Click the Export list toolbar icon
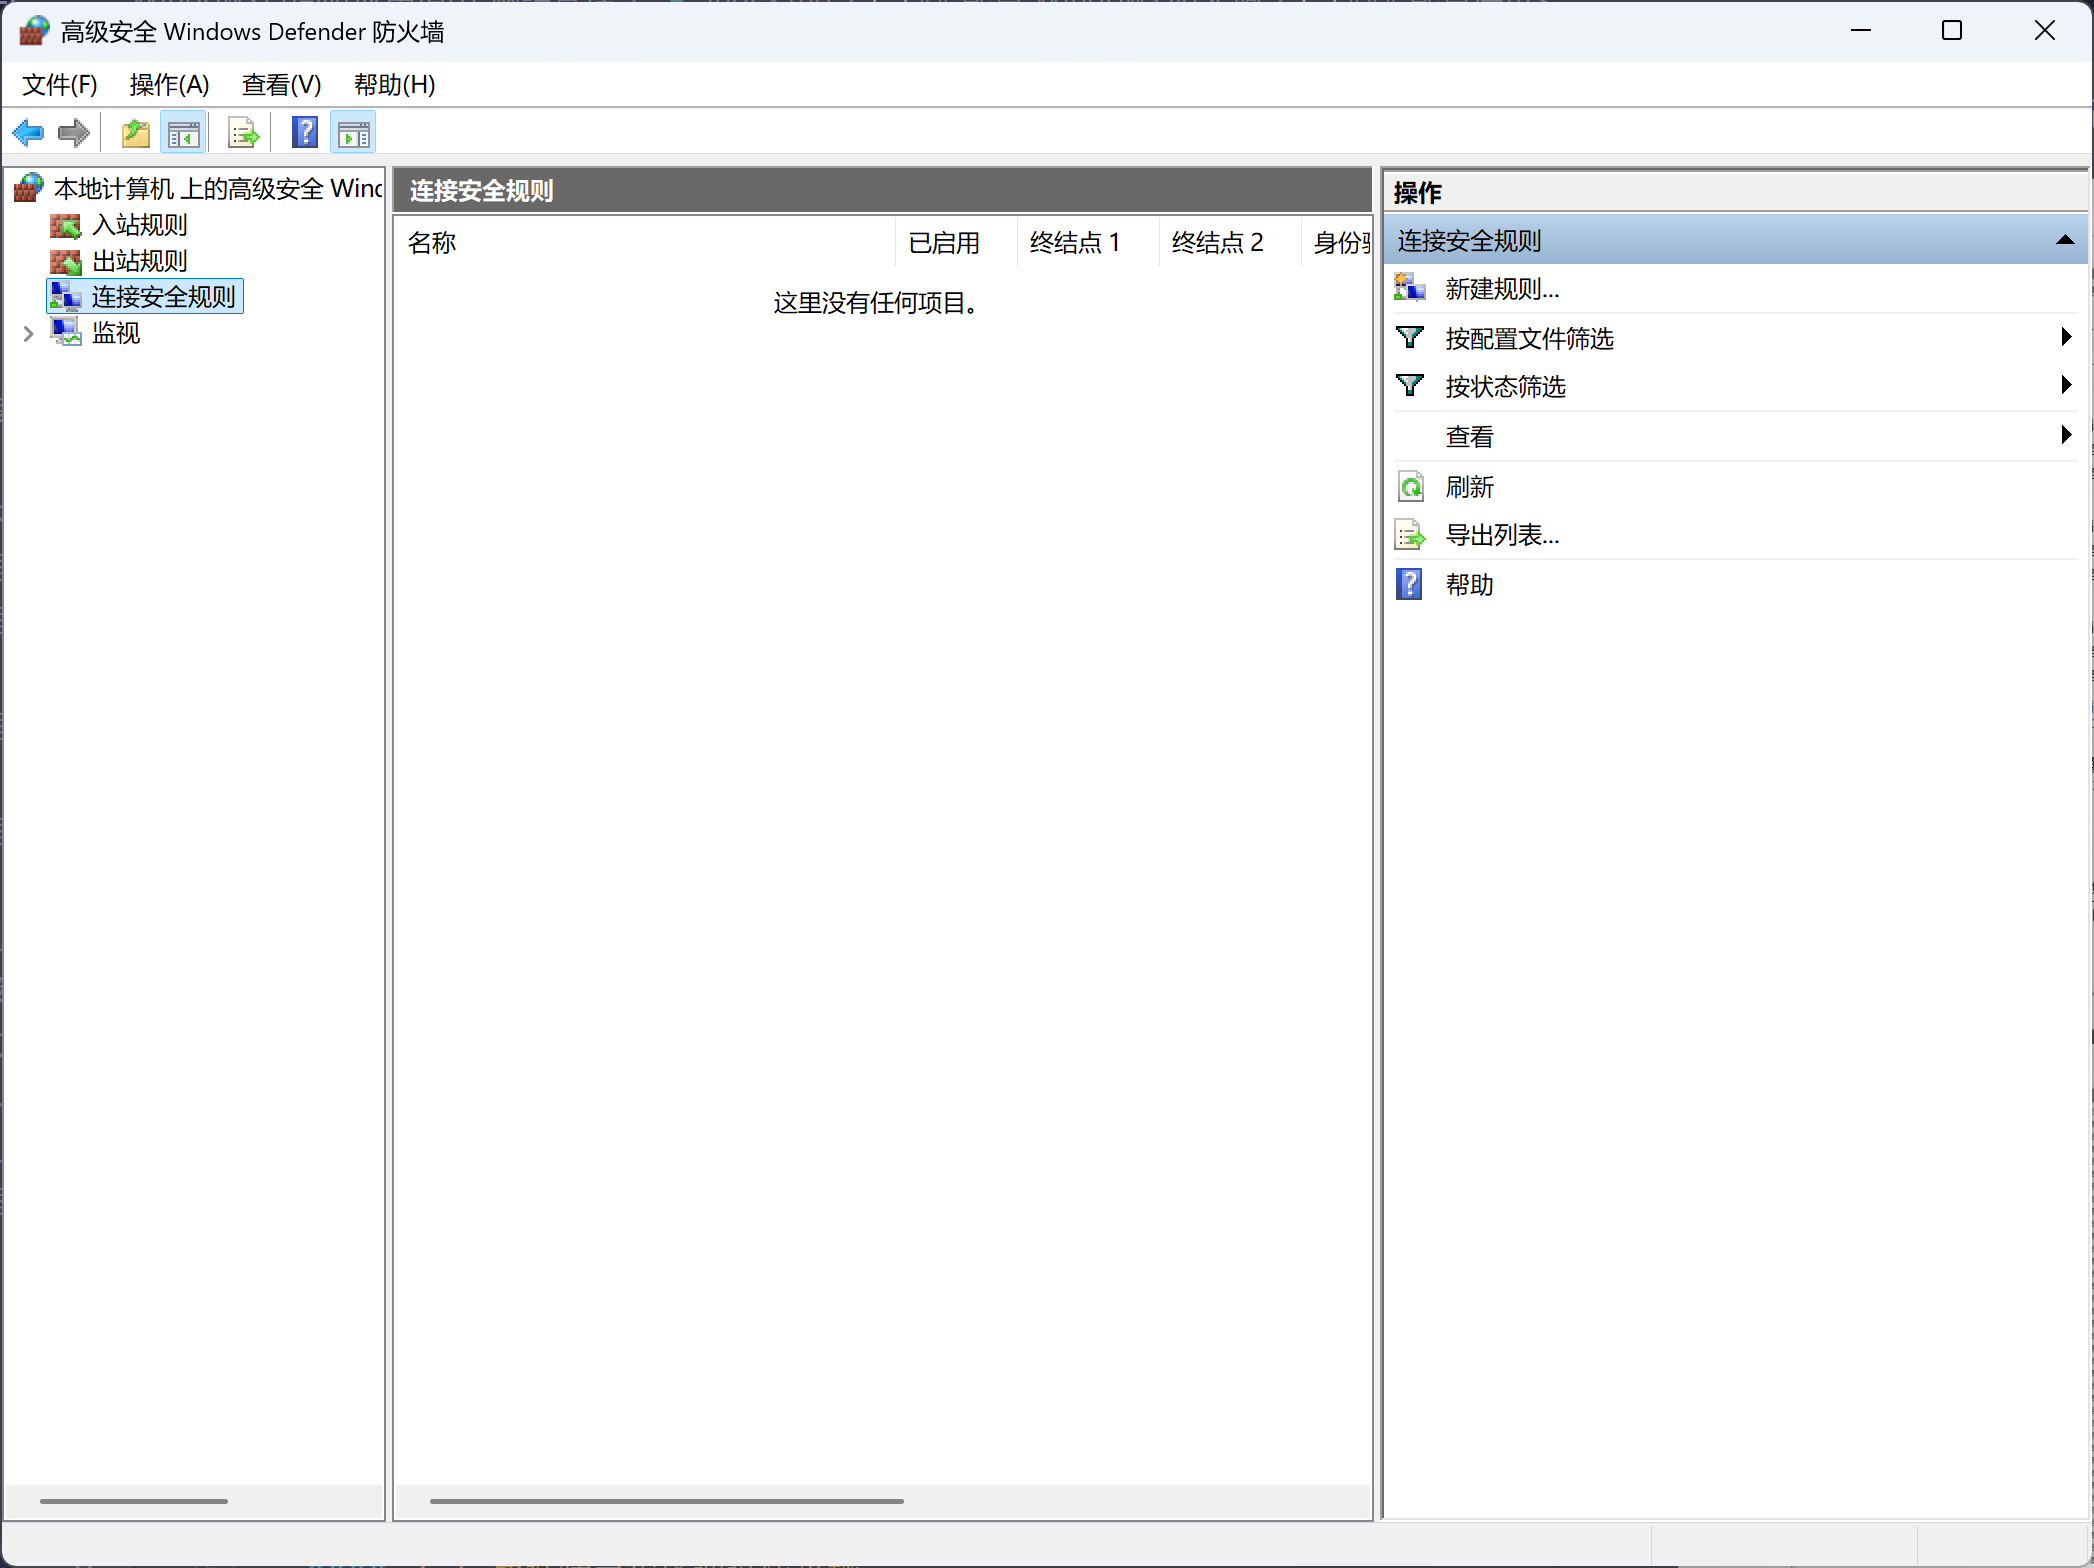The width and height of the screenshot is (2094, 1568). 244,133
